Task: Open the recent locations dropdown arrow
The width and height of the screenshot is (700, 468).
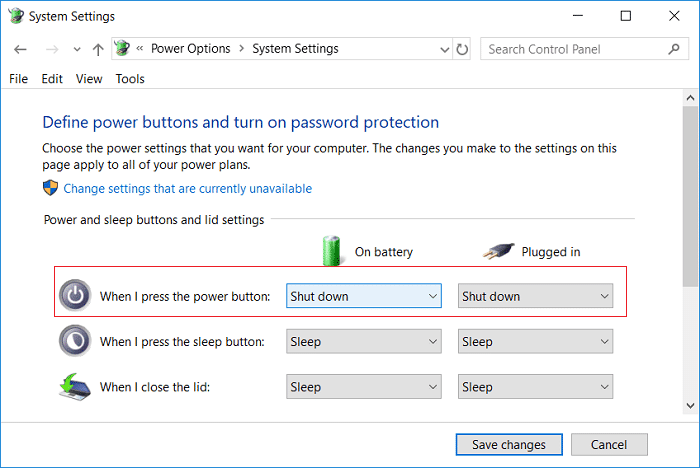Action: pyautogui.click(x=77, y=49)
